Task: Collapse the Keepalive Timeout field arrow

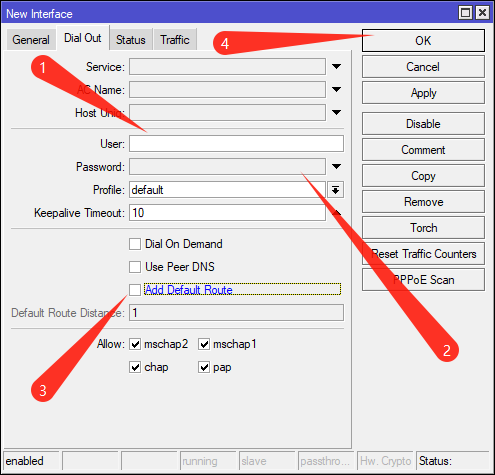Action: (x=336, y=213)
